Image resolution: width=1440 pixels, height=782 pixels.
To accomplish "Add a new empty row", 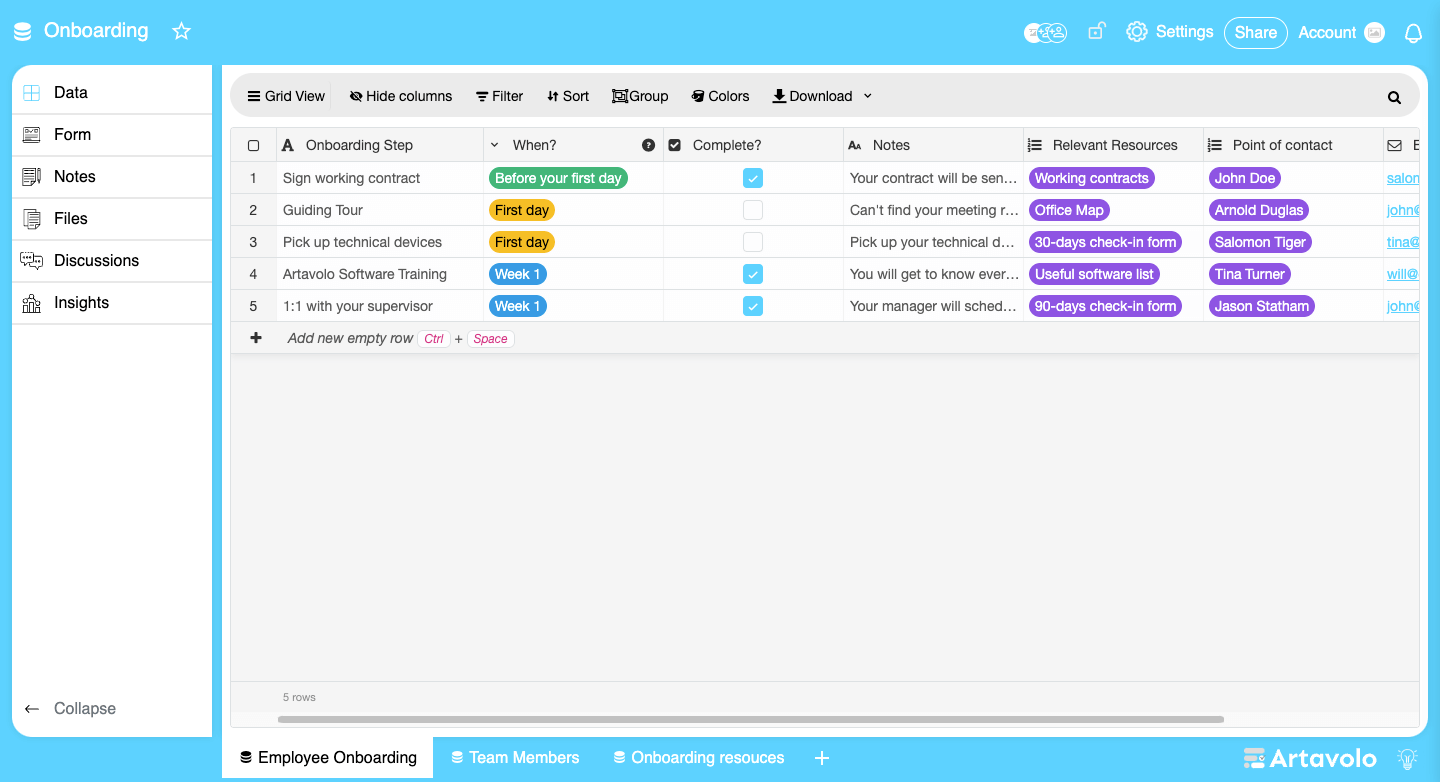I will pyautogui.click(x=350, y=338).
